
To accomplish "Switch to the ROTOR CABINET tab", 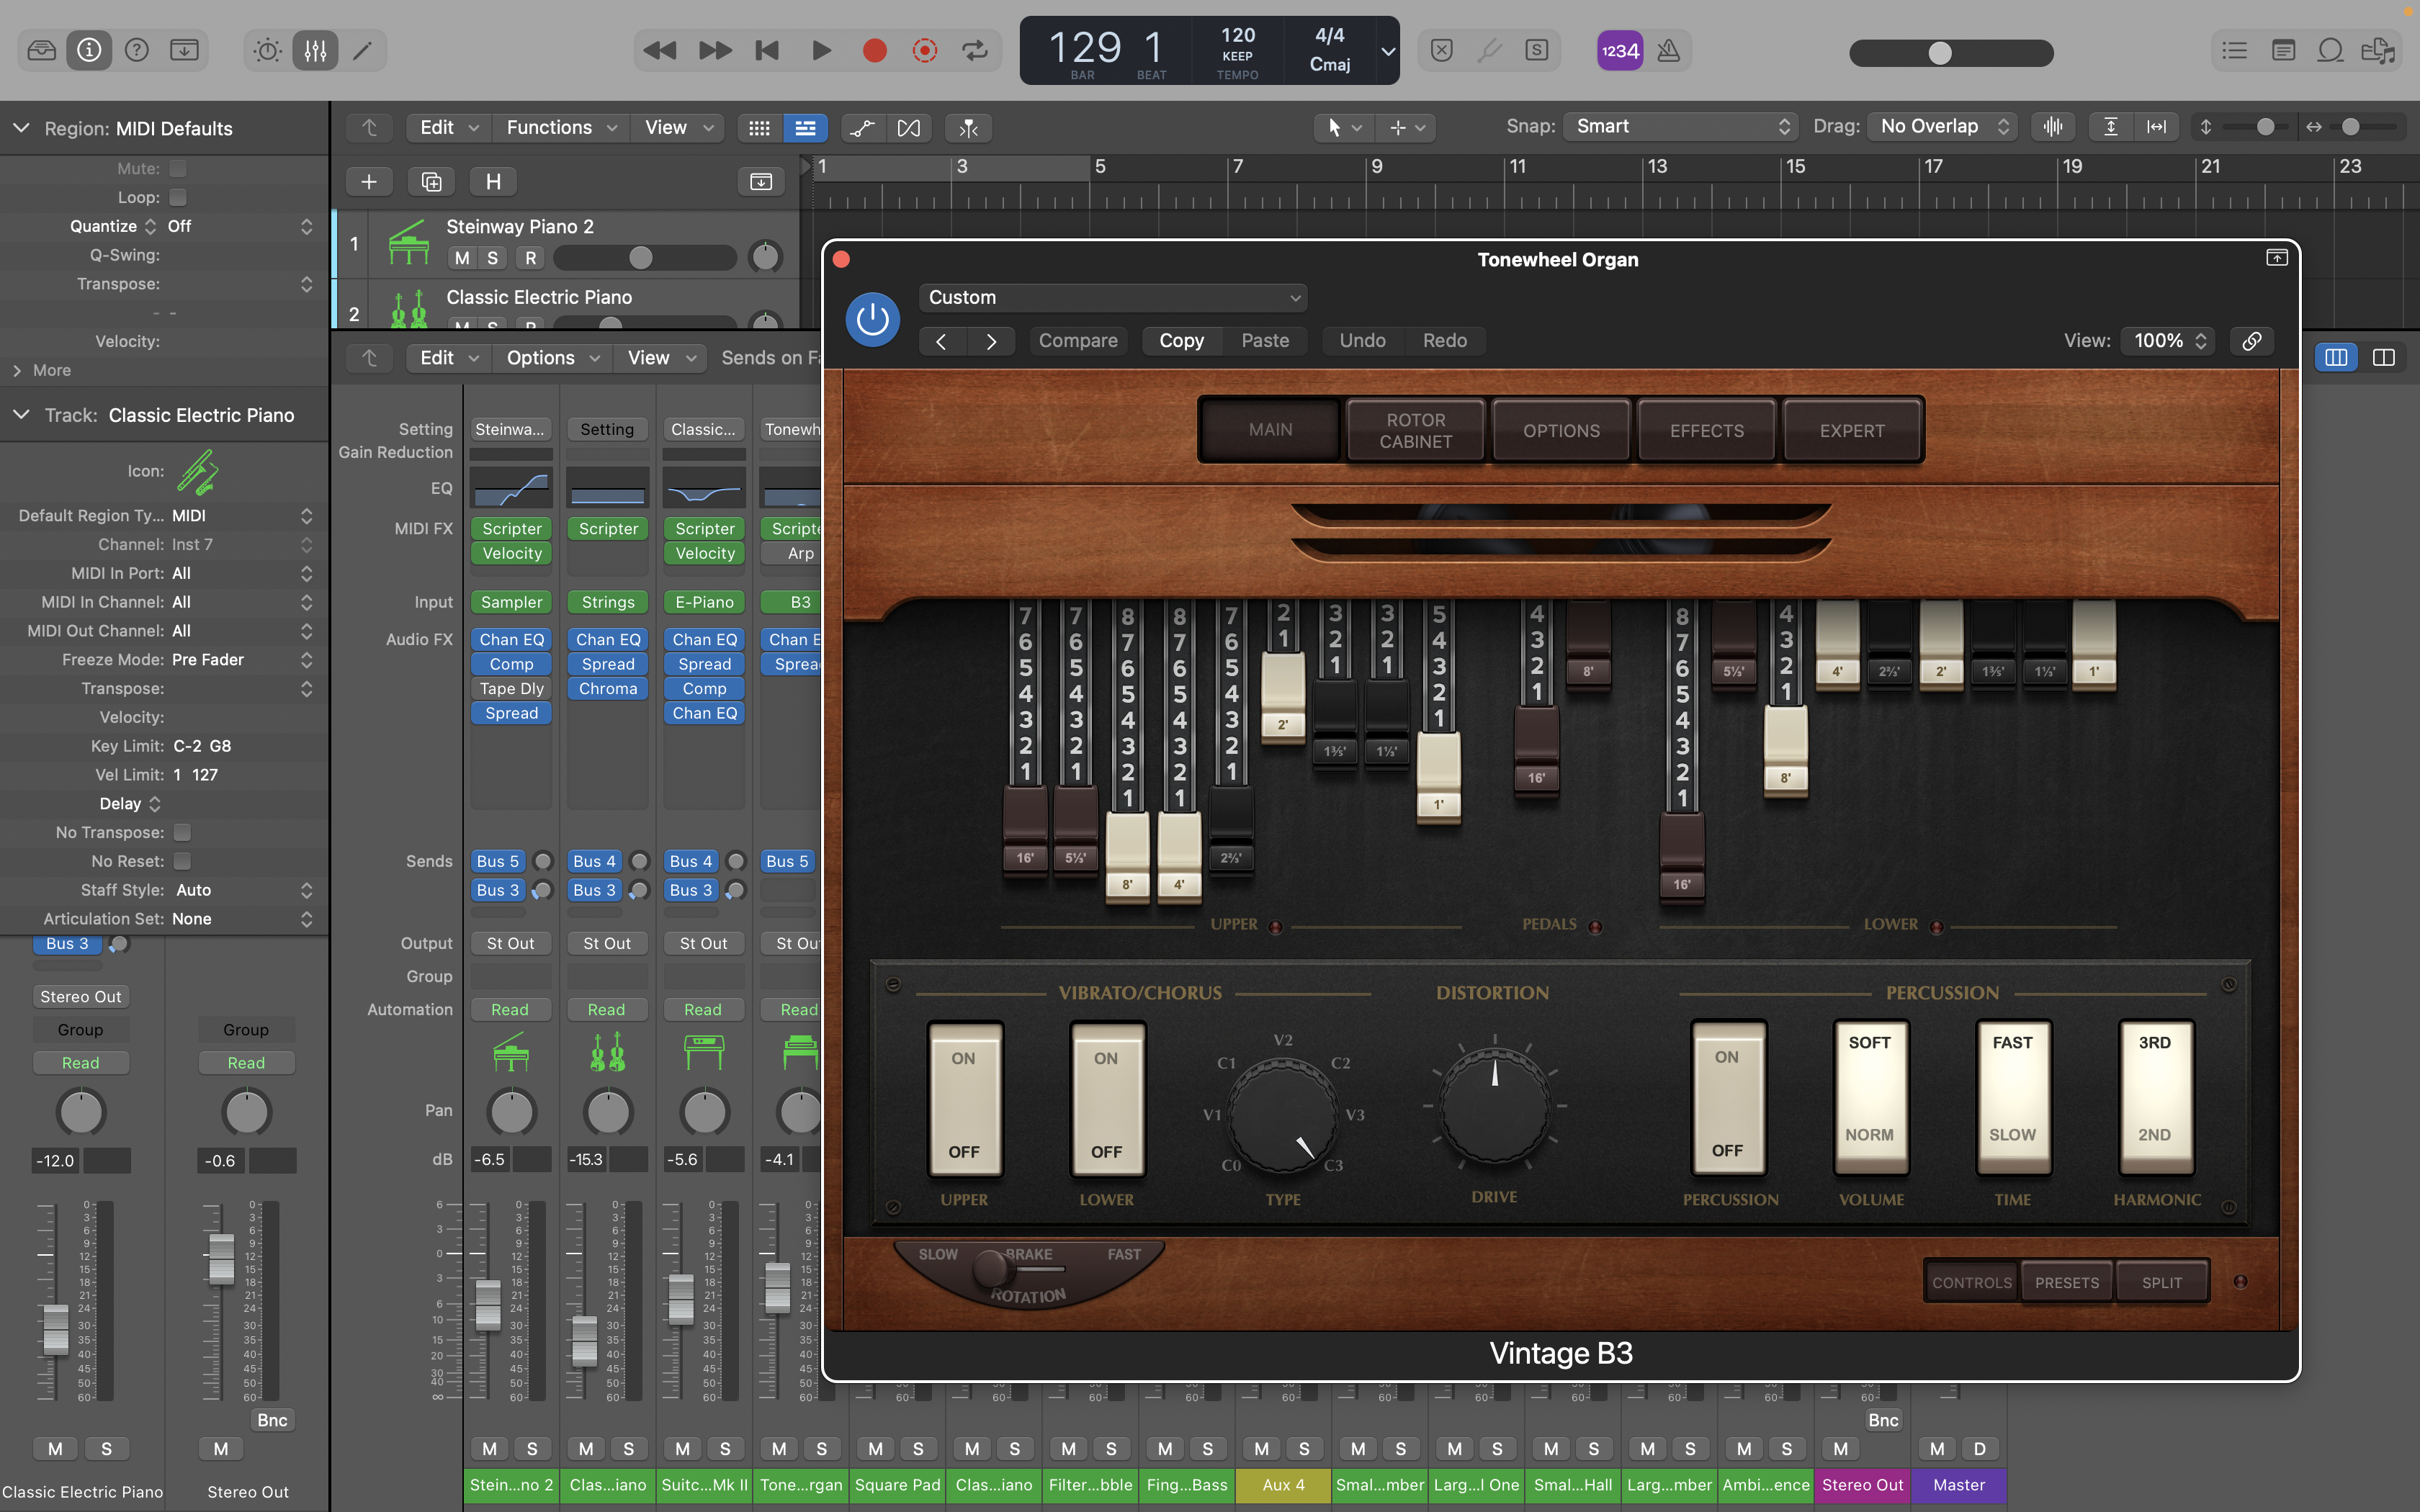I will [1416, 431].
